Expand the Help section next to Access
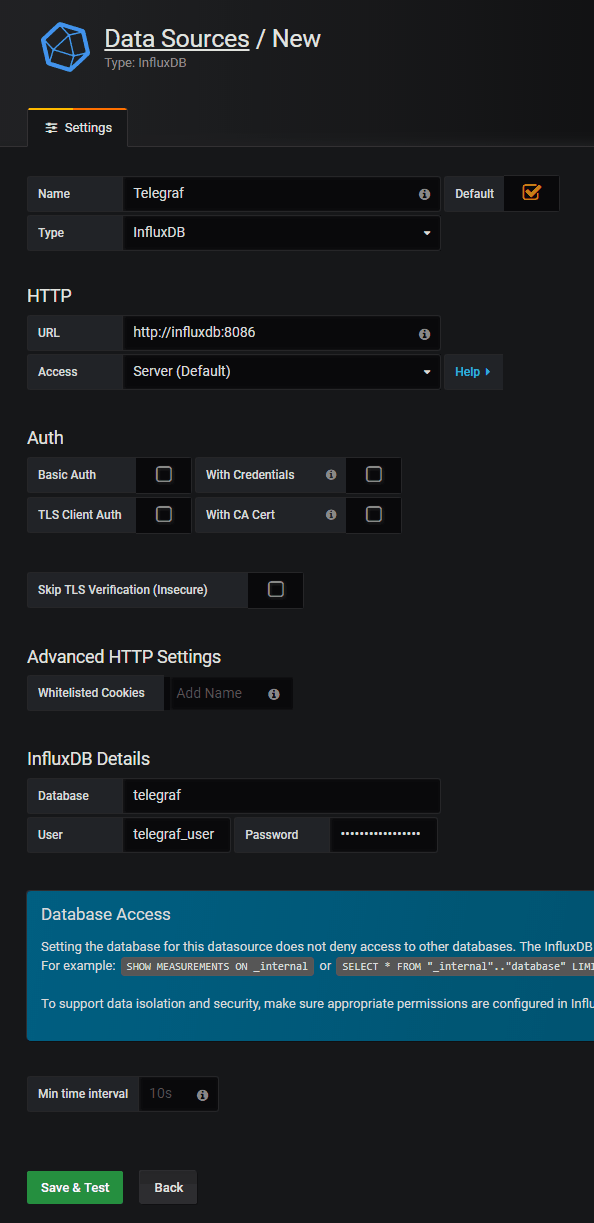 pyautogui.click(x=473, y=372)
